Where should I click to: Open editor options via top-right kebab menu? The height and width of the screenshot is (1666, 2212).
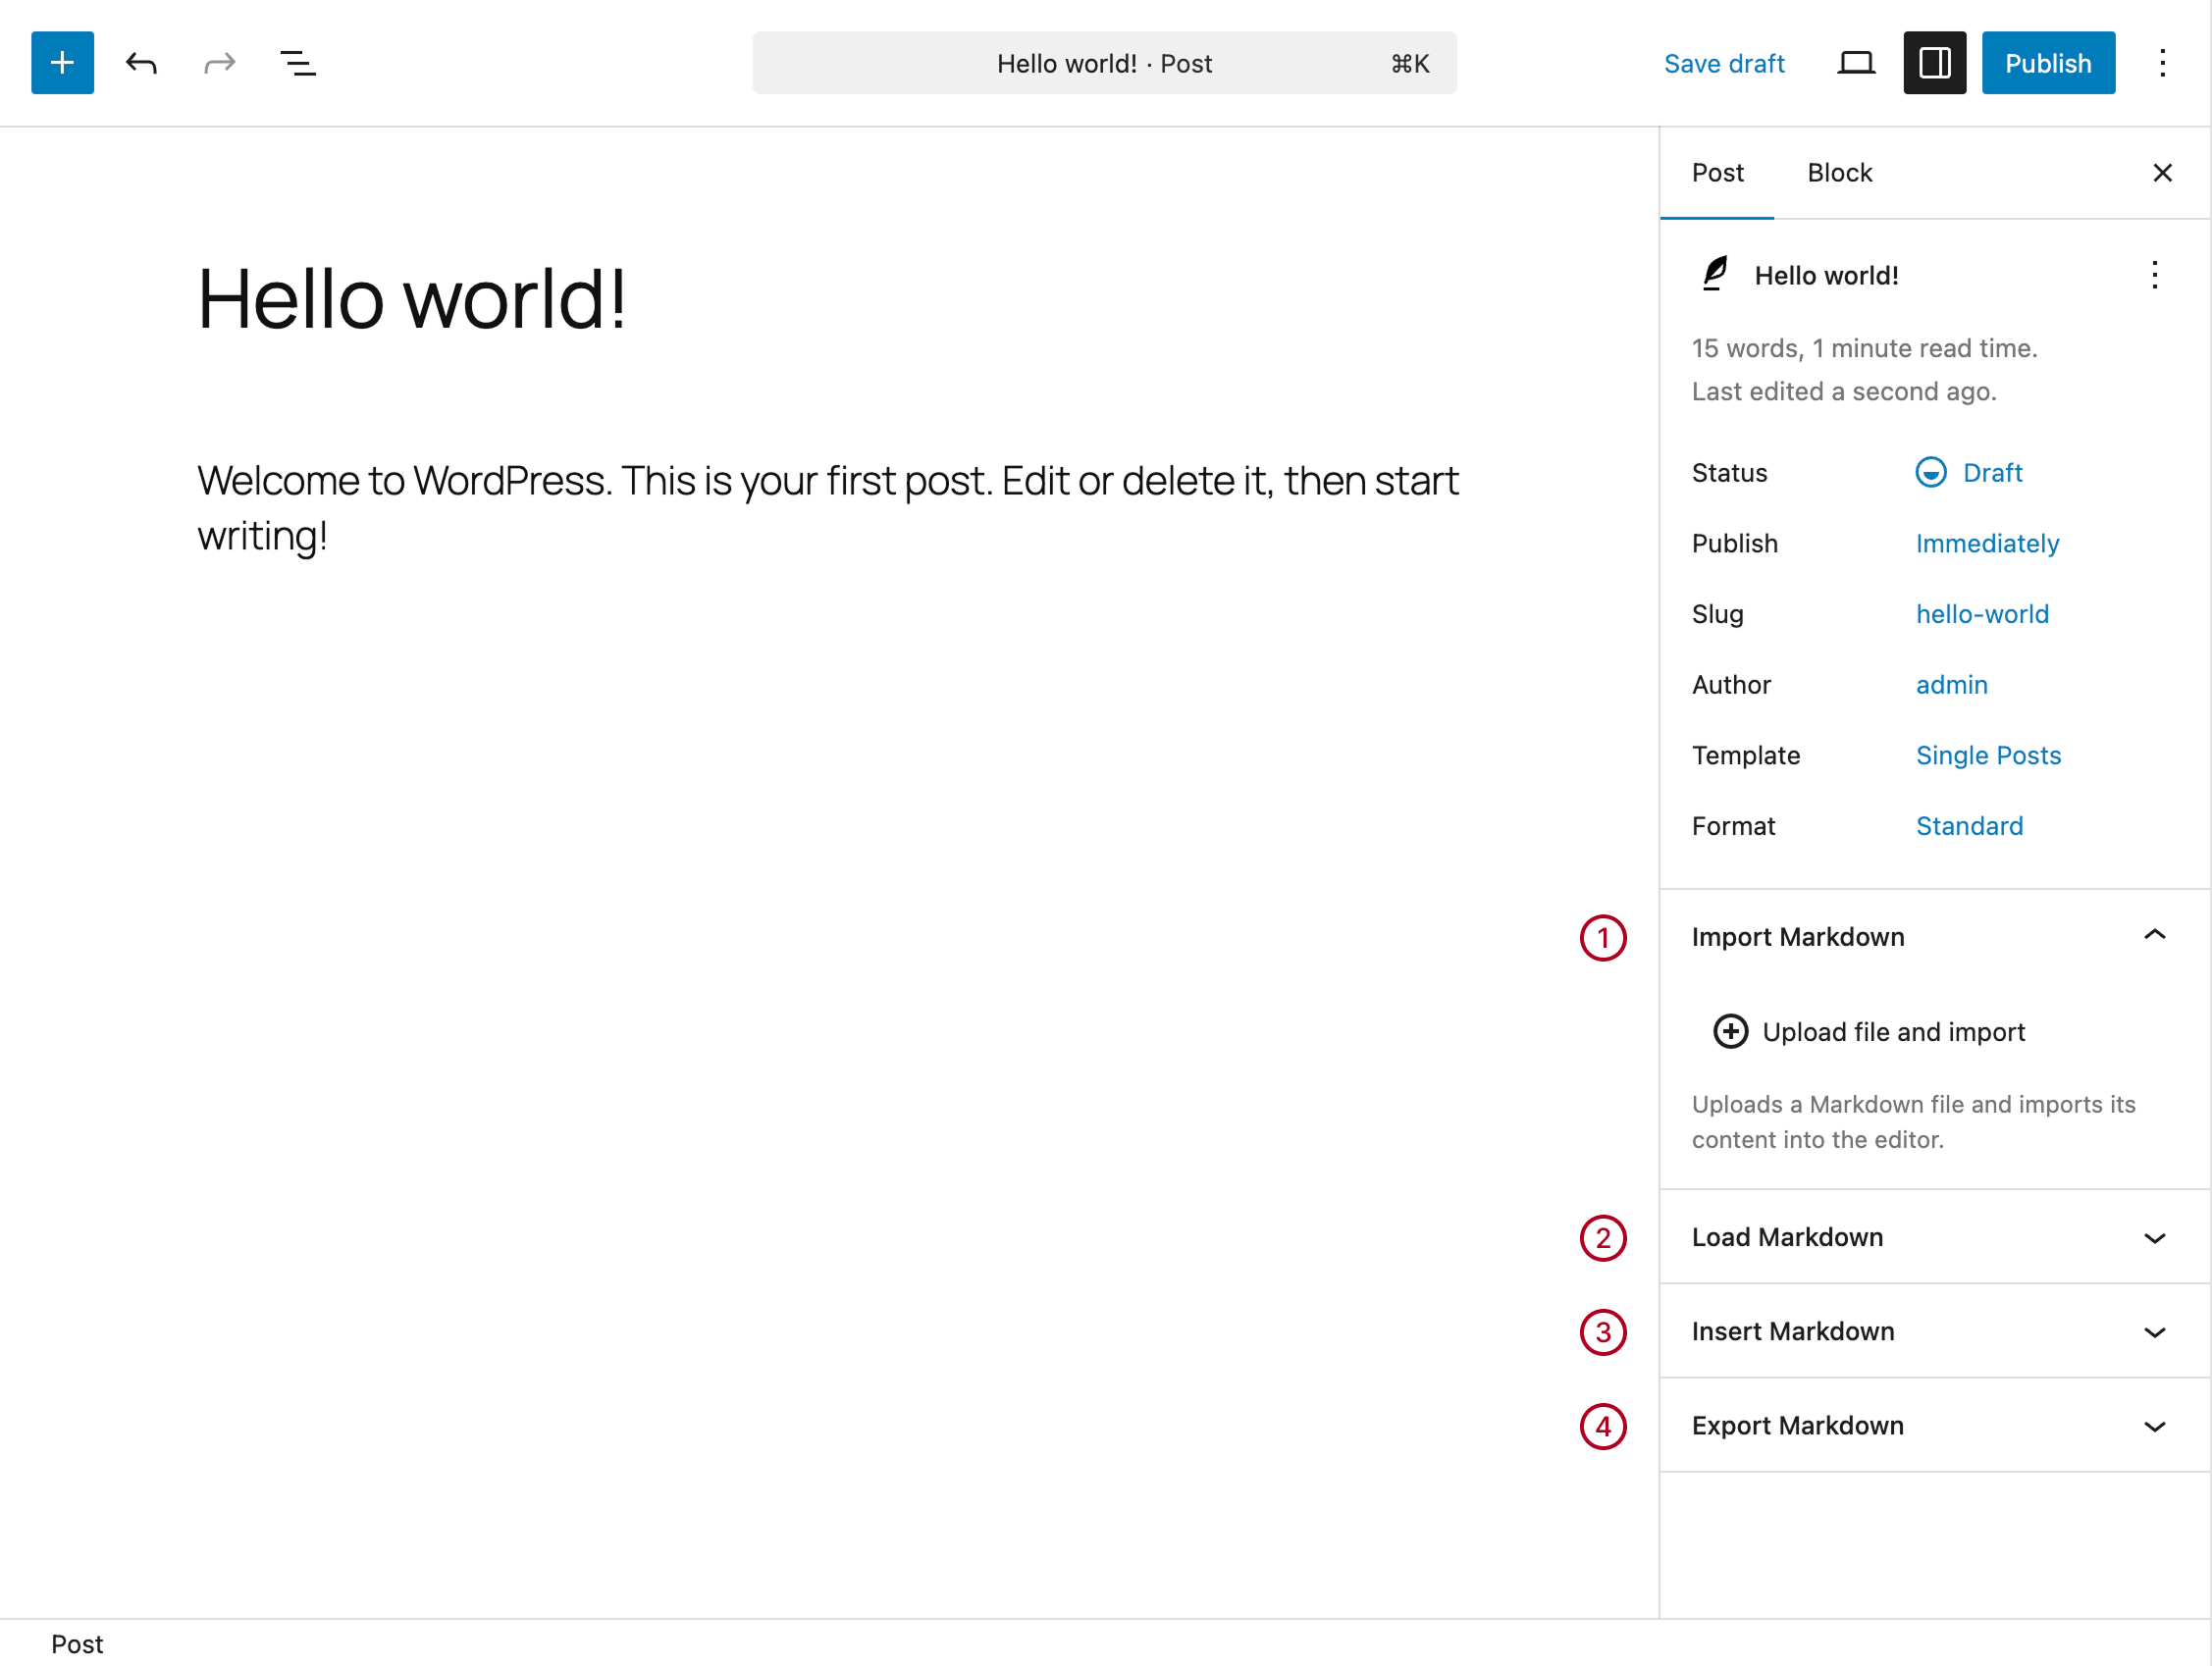click(x=2161, y=63)
